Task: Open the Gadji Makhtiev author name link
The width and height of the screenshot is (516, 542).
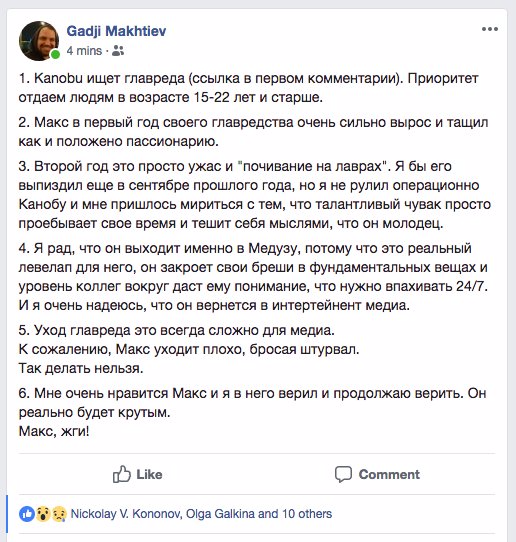Action: pyautogui.click(x=116, y=31)
